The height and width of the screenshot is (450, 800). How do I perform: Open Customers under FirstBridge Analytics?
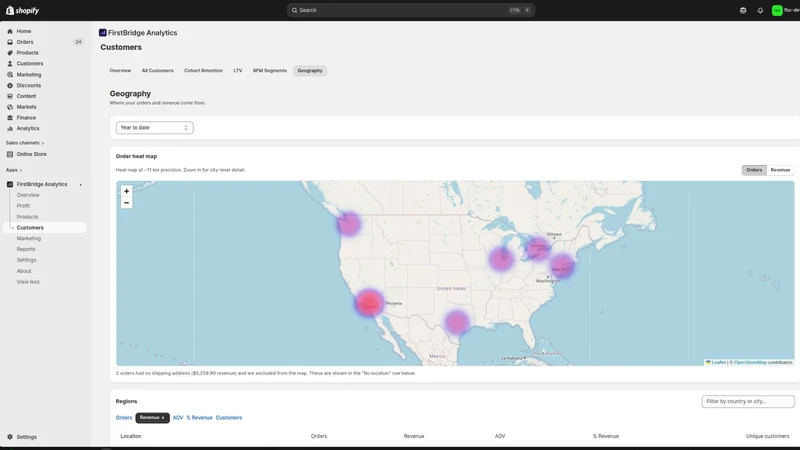pos(30,228)
